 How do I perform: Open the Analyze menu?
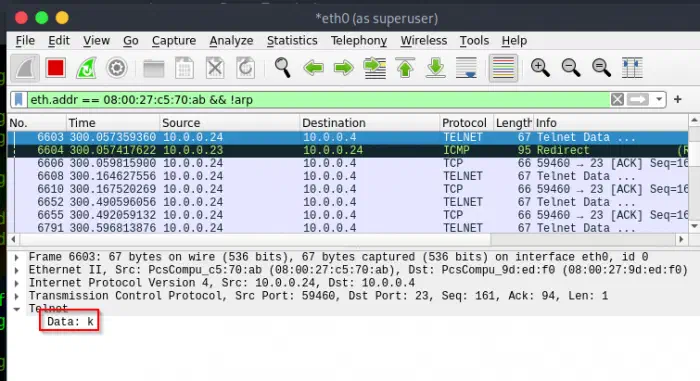tap(231, 41)
